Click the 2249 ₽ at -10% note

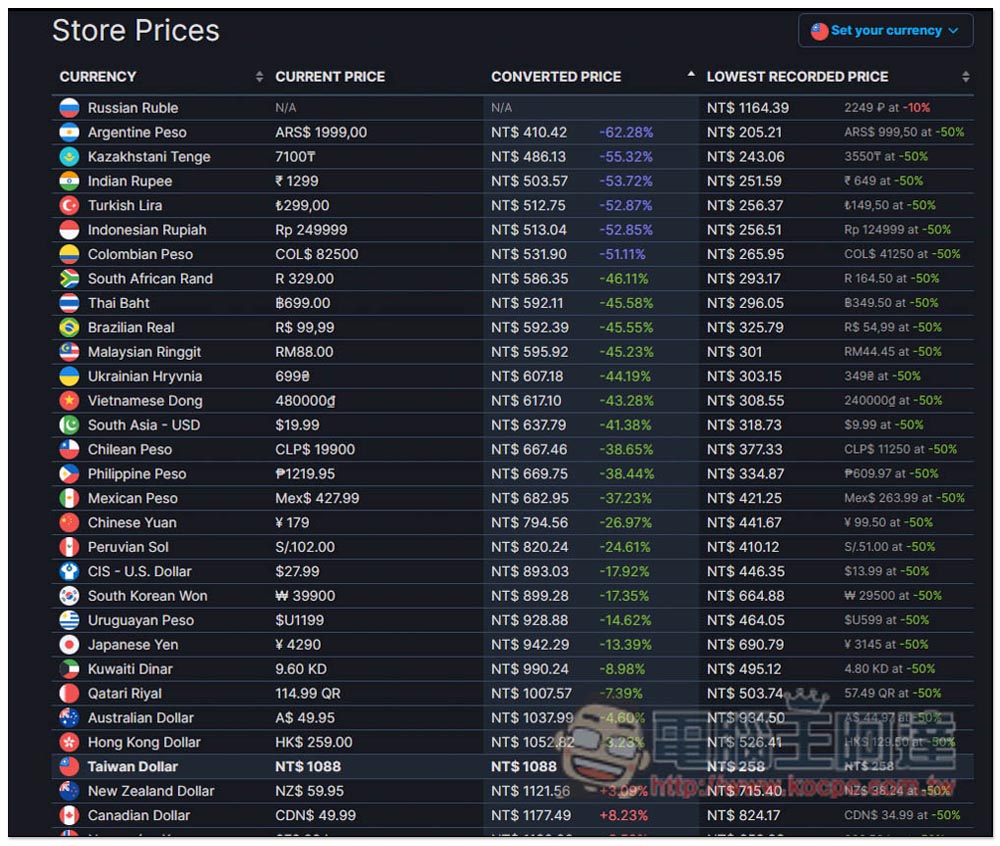point(886,108)
